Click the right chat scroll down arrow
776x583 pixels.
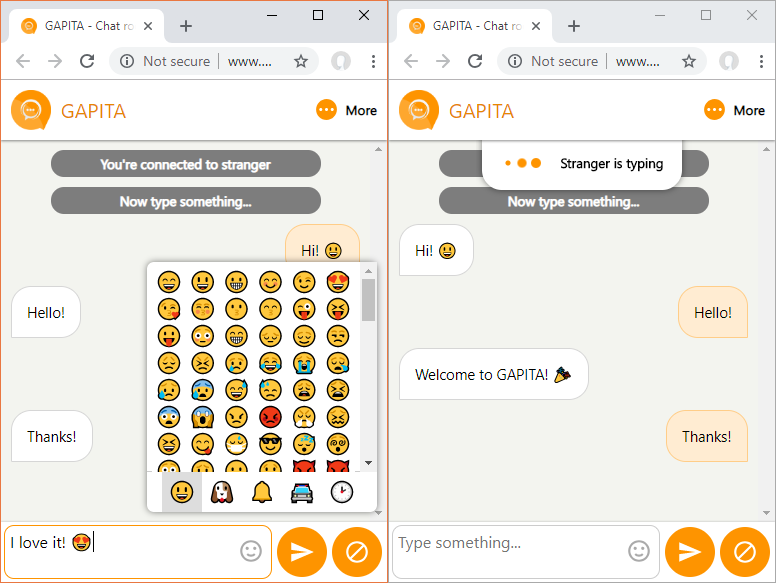point(767,513)
